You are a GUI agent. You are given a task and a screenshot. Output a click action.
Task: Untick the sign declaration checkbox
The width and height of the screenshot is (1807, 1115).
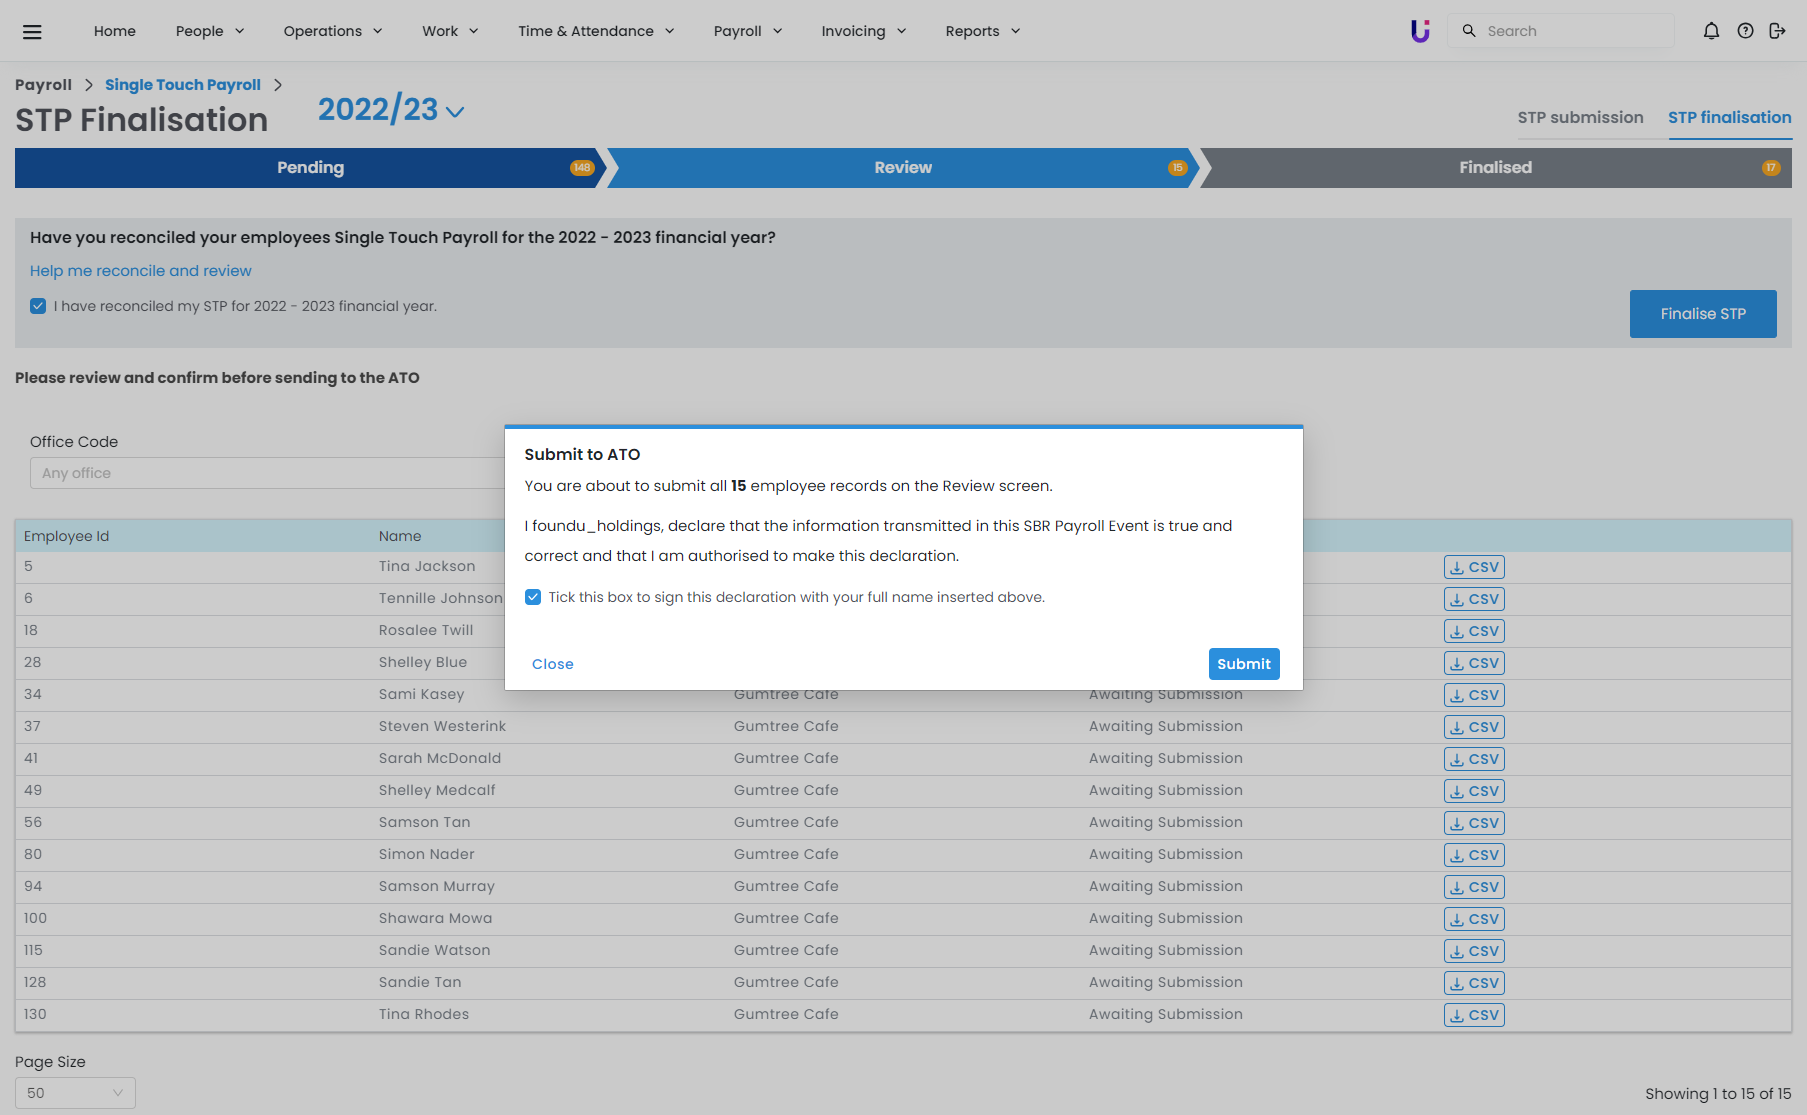(533, 597)
